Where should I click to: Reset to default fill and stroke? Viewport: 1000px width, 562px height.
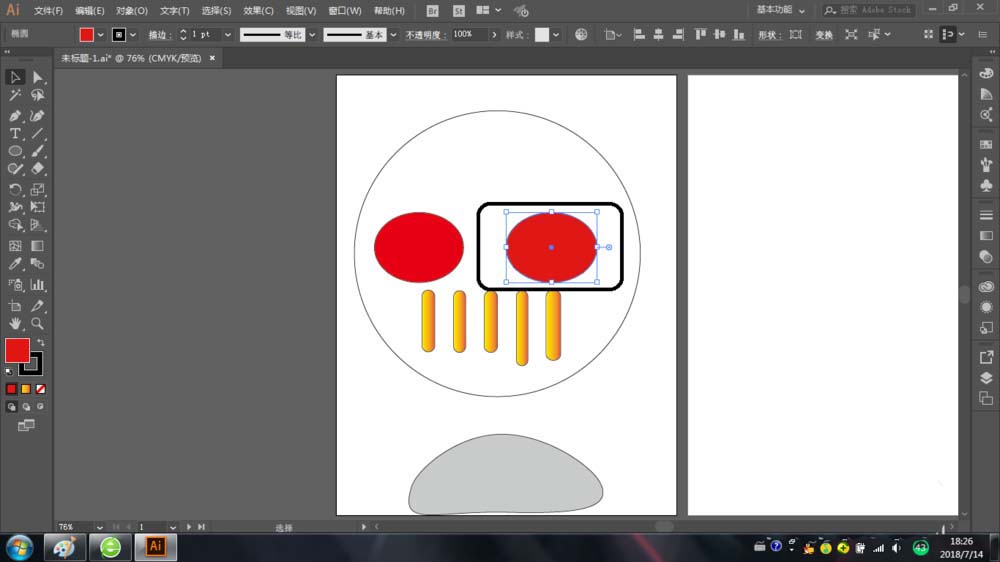coord(10,371)
